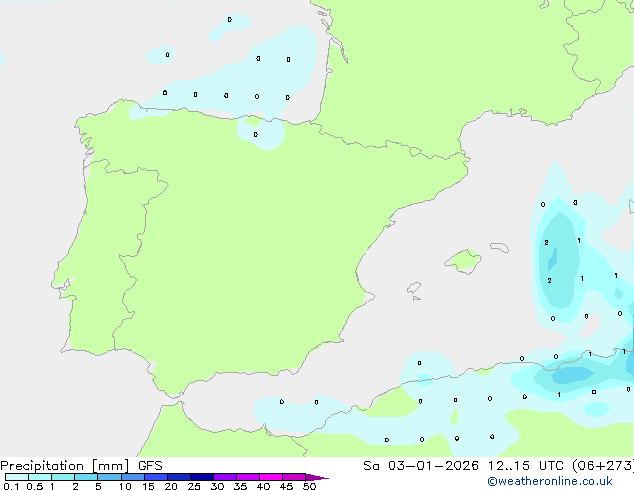Click the legend scale value '0.1'
This screenshot has width=634, height=490.
pyautogui.click(x=11, y=486)
